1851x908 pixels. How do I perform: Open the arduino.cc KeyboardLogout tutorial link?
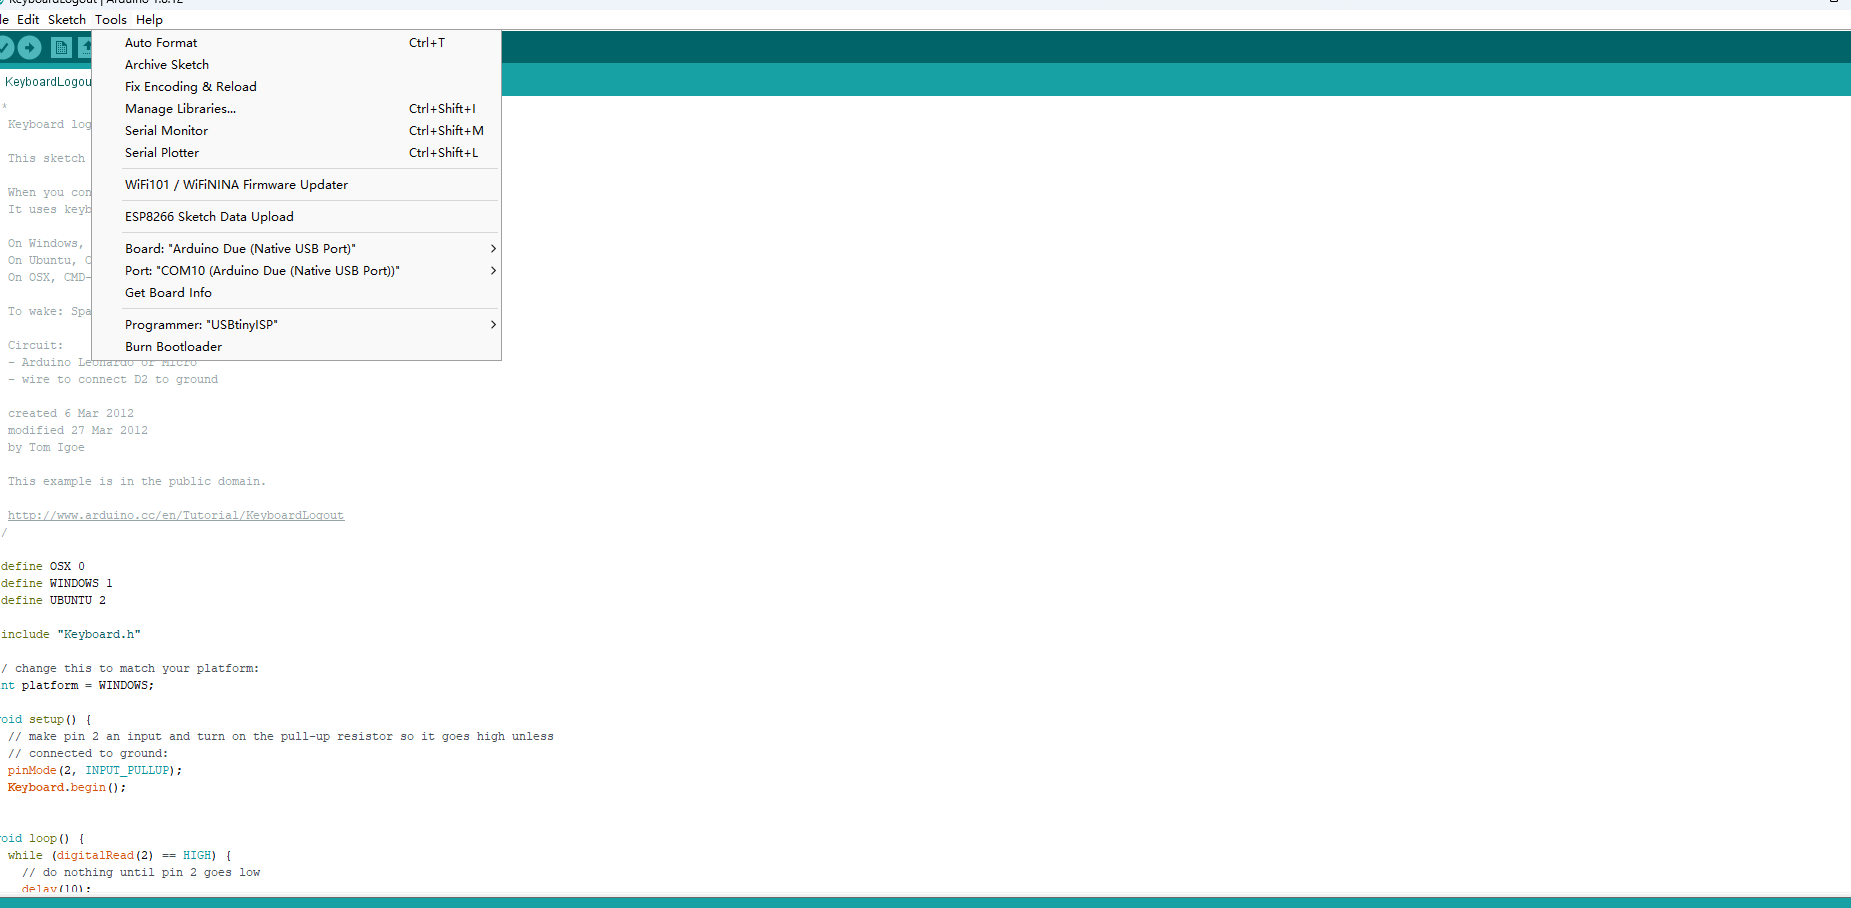(x=176, y=516)
